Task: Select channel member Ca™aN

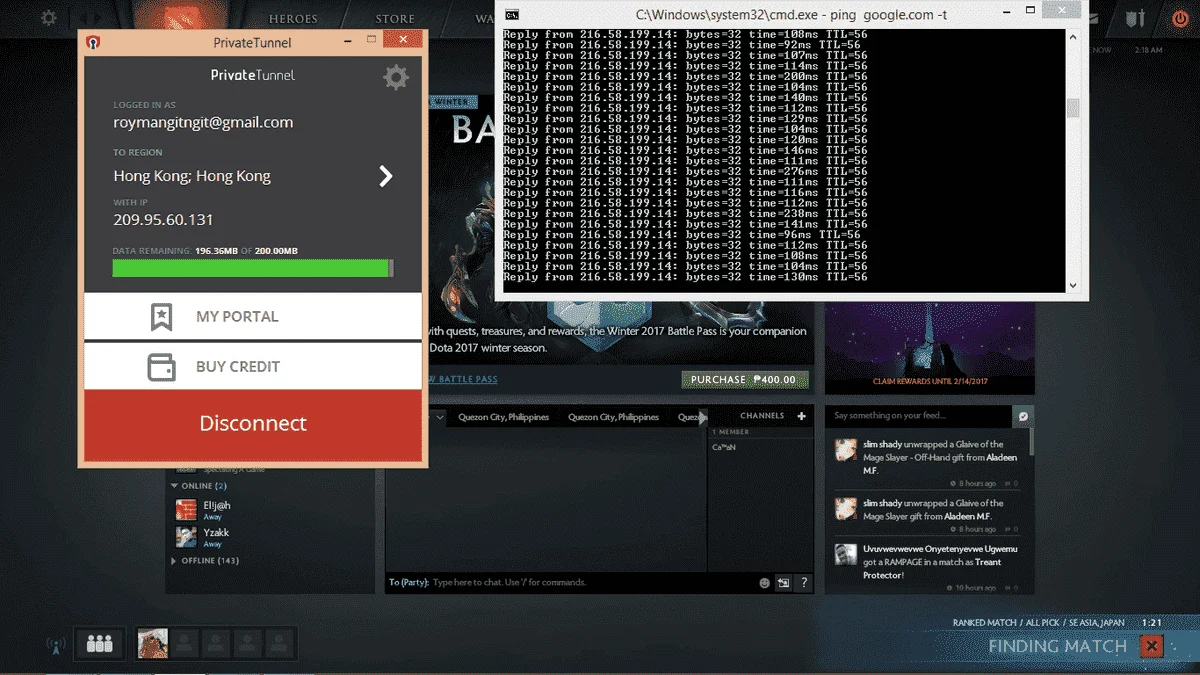Action: pos(724,447)
